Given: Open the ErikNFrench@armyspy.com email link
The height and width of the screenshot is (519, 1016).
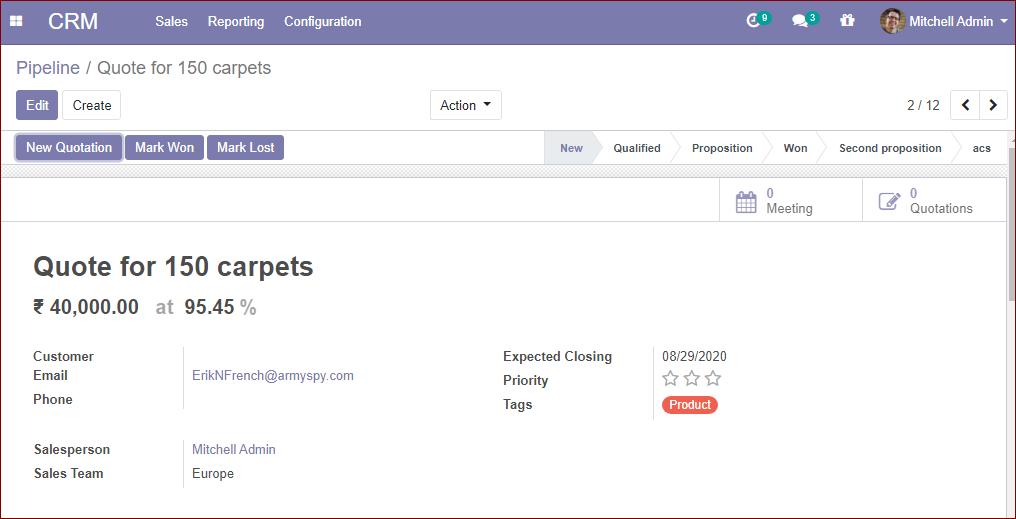Looking at the screenshot, I should click(273, 375).
